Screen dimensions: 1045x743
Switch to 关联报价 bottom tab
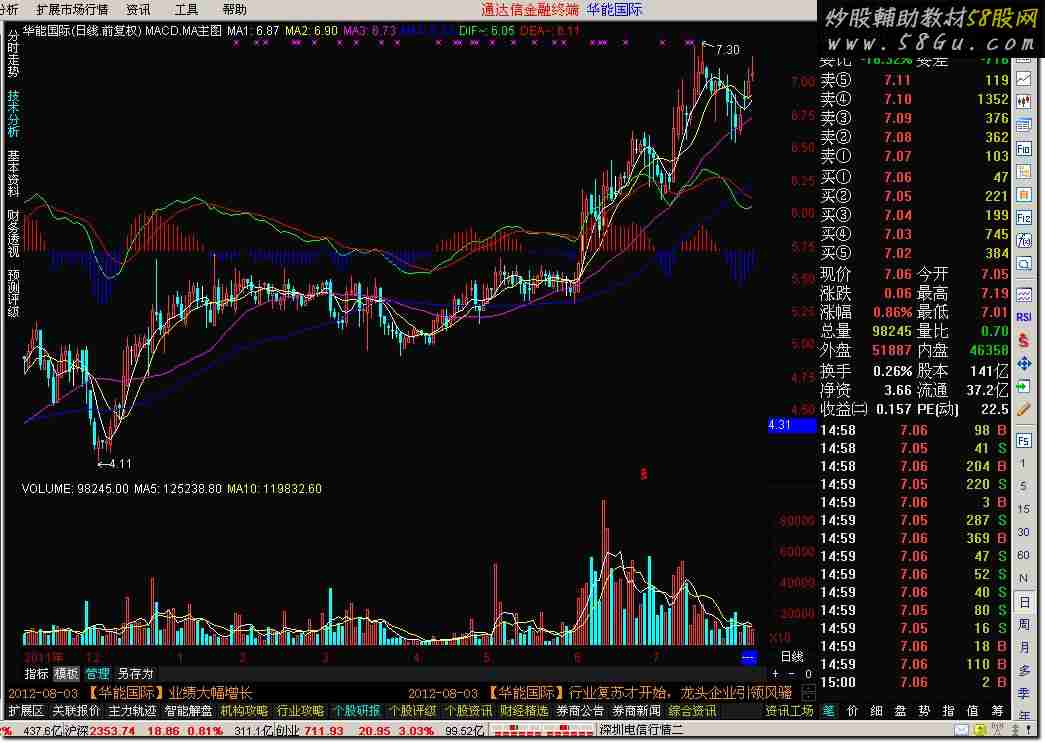click(x=76, y=712)
